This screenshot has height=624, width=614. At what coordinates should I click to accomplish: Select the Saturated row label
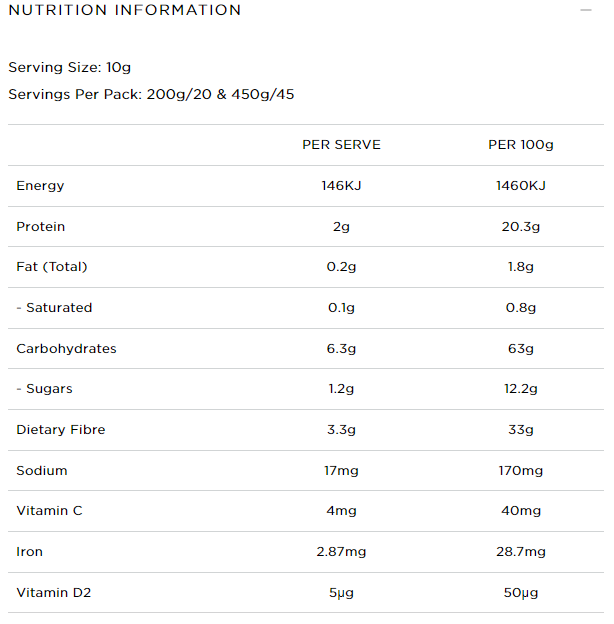pyautogui.click(x=54, y=308)
